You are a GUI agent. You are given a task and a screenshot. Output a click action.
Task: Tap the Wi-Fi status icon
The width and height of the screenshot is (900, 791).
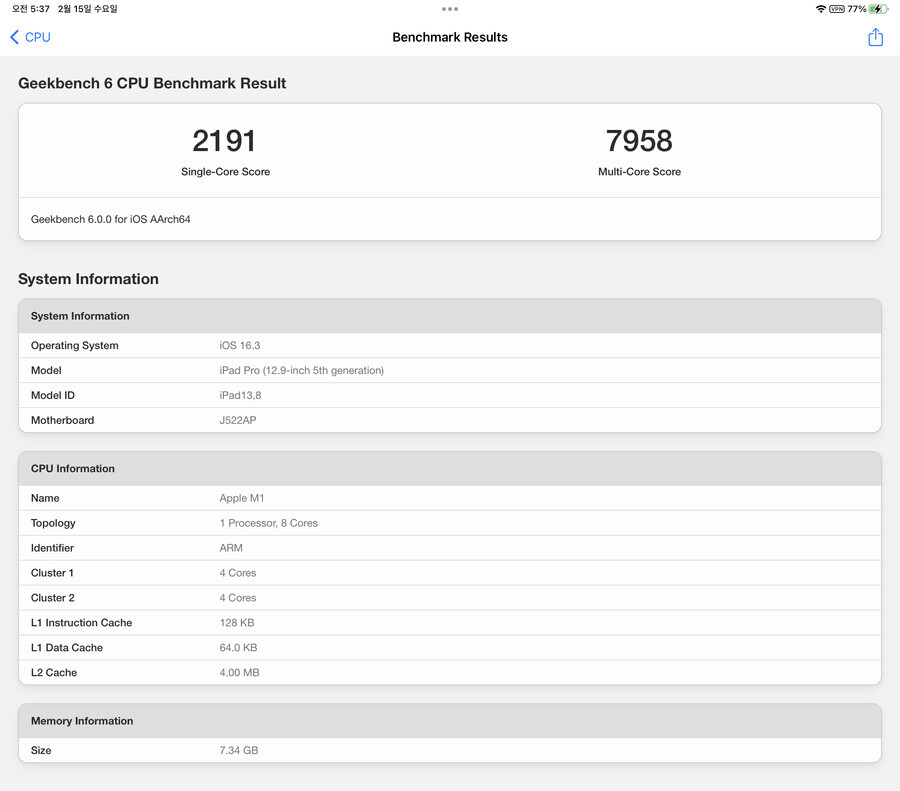pyautogui.click(x=821, y=9)
